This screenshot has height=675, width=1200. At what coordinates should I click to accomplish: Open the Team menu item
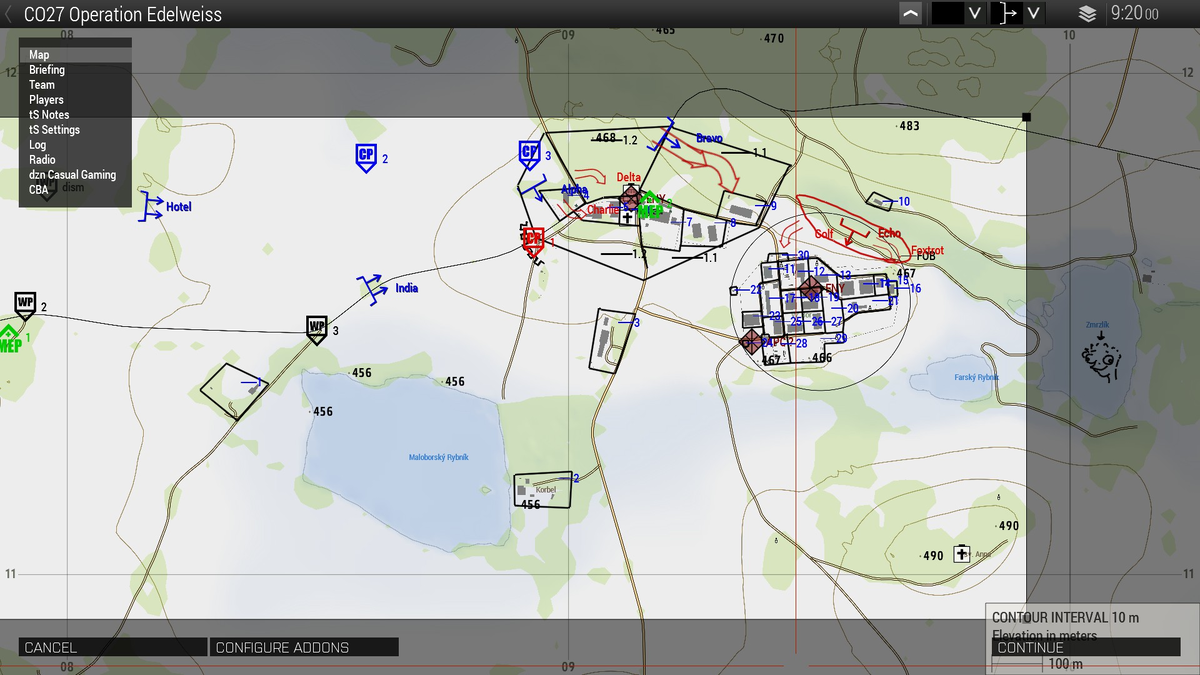click(75, 85)
